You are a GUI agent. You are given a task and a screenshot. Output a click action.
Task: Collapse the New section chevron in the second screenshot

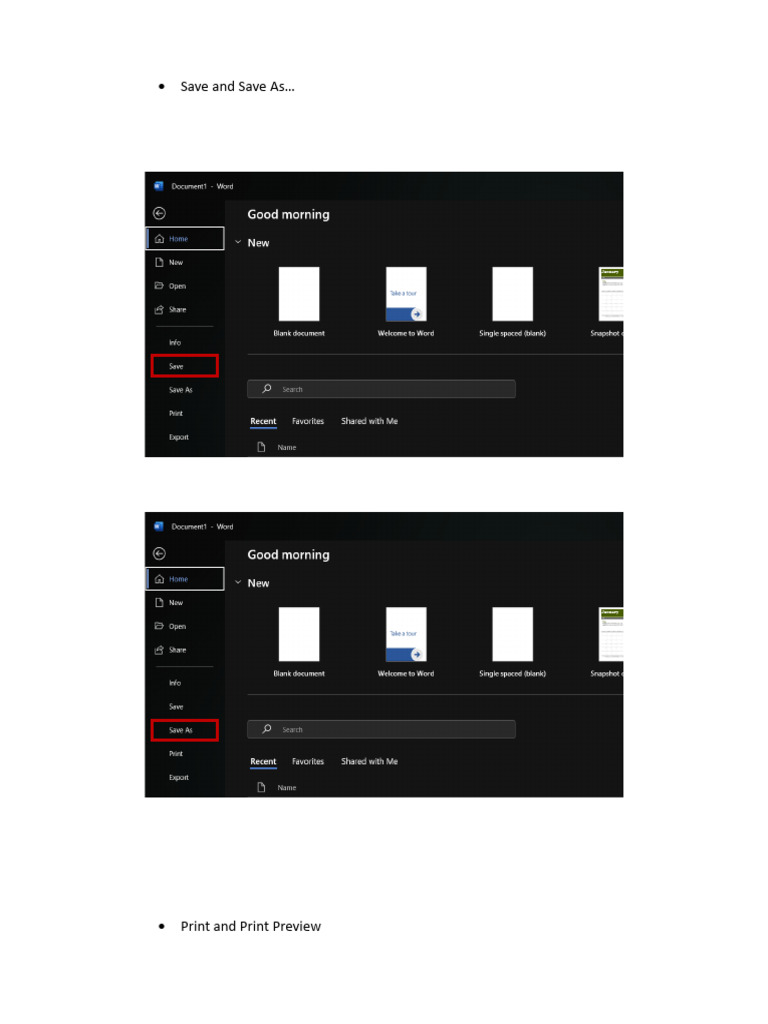(x=238, y=583)
